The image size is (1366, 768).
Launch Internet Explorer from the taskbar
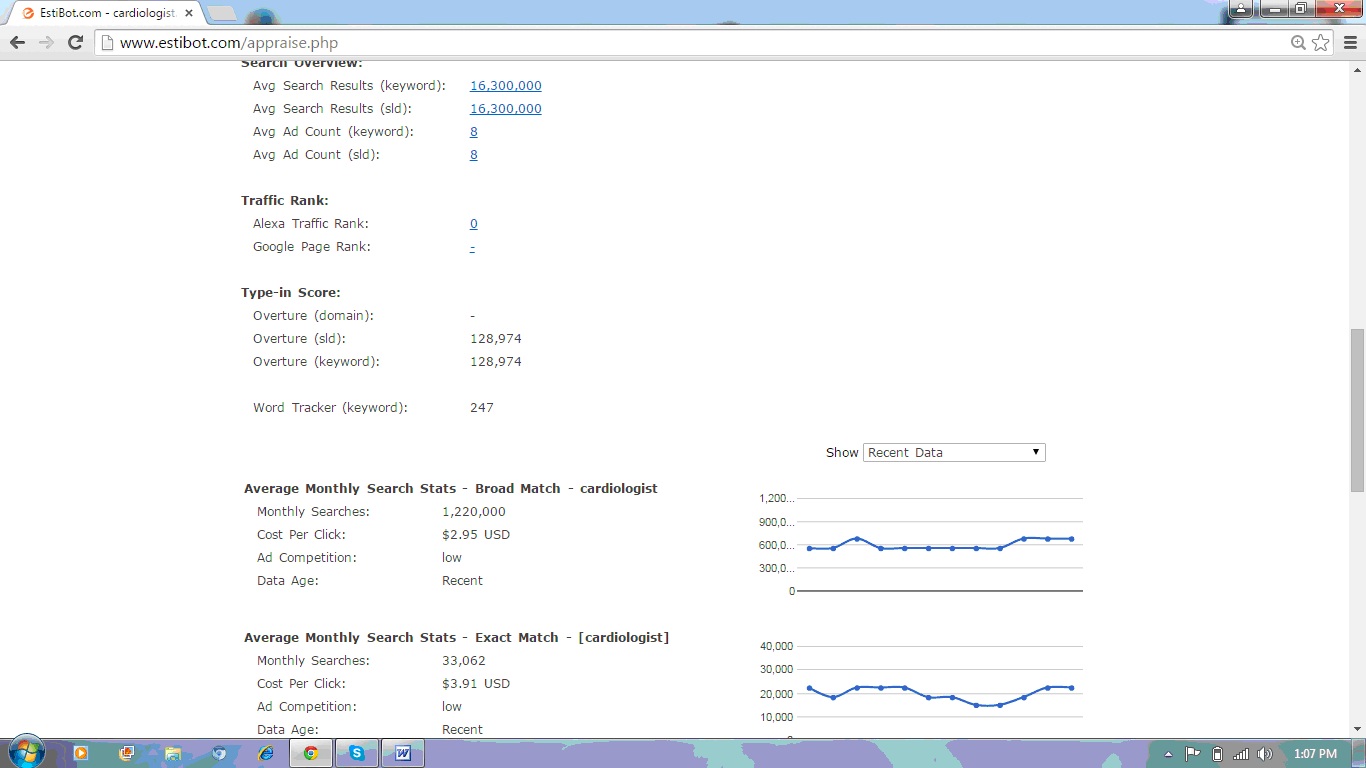[265, 753]
